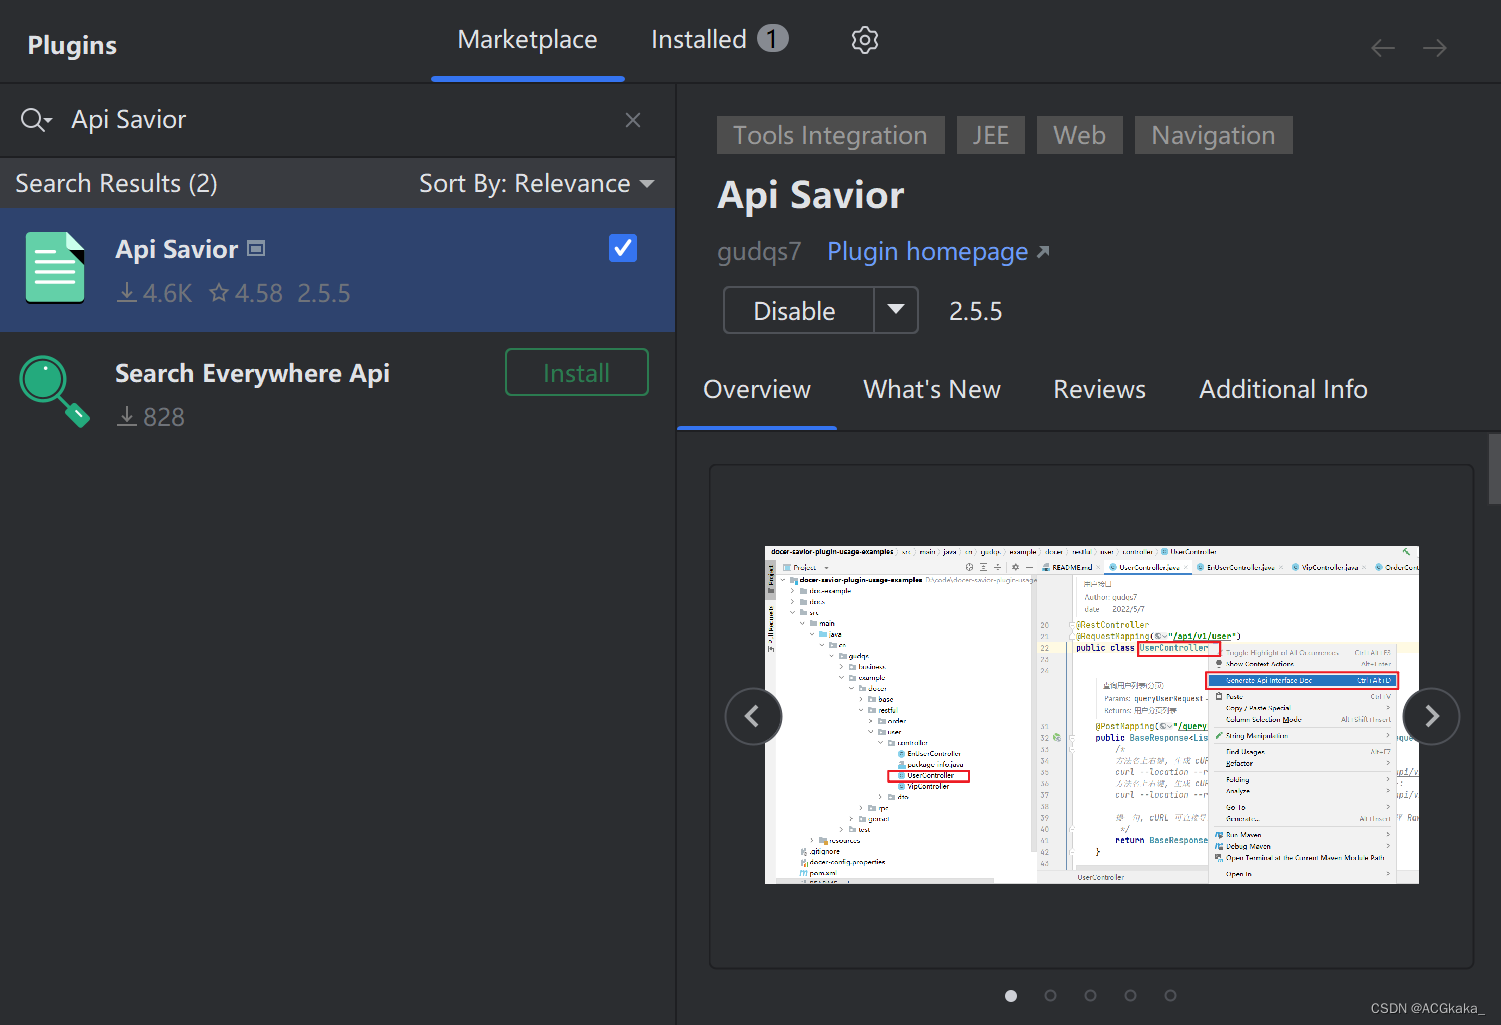The width and height of the screenshot is (1501, 1025).
Task: Click the search magnifier history icon
Action: click(36, 120)
